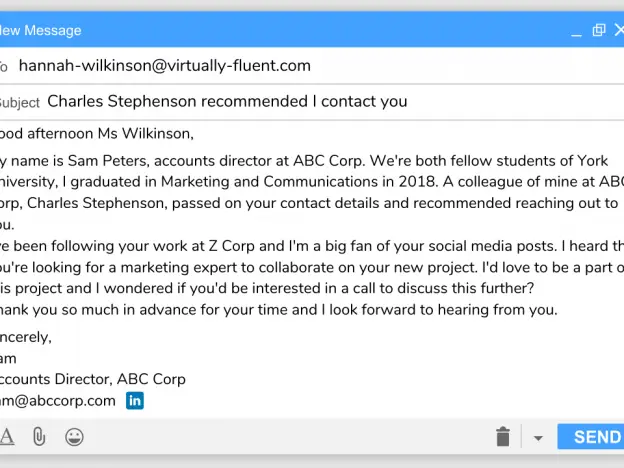The height and width of the screenshot is (468, 624).
Task: Place cursor on the Accounts Director, ABC Corp line
Action: click(93, 379)
